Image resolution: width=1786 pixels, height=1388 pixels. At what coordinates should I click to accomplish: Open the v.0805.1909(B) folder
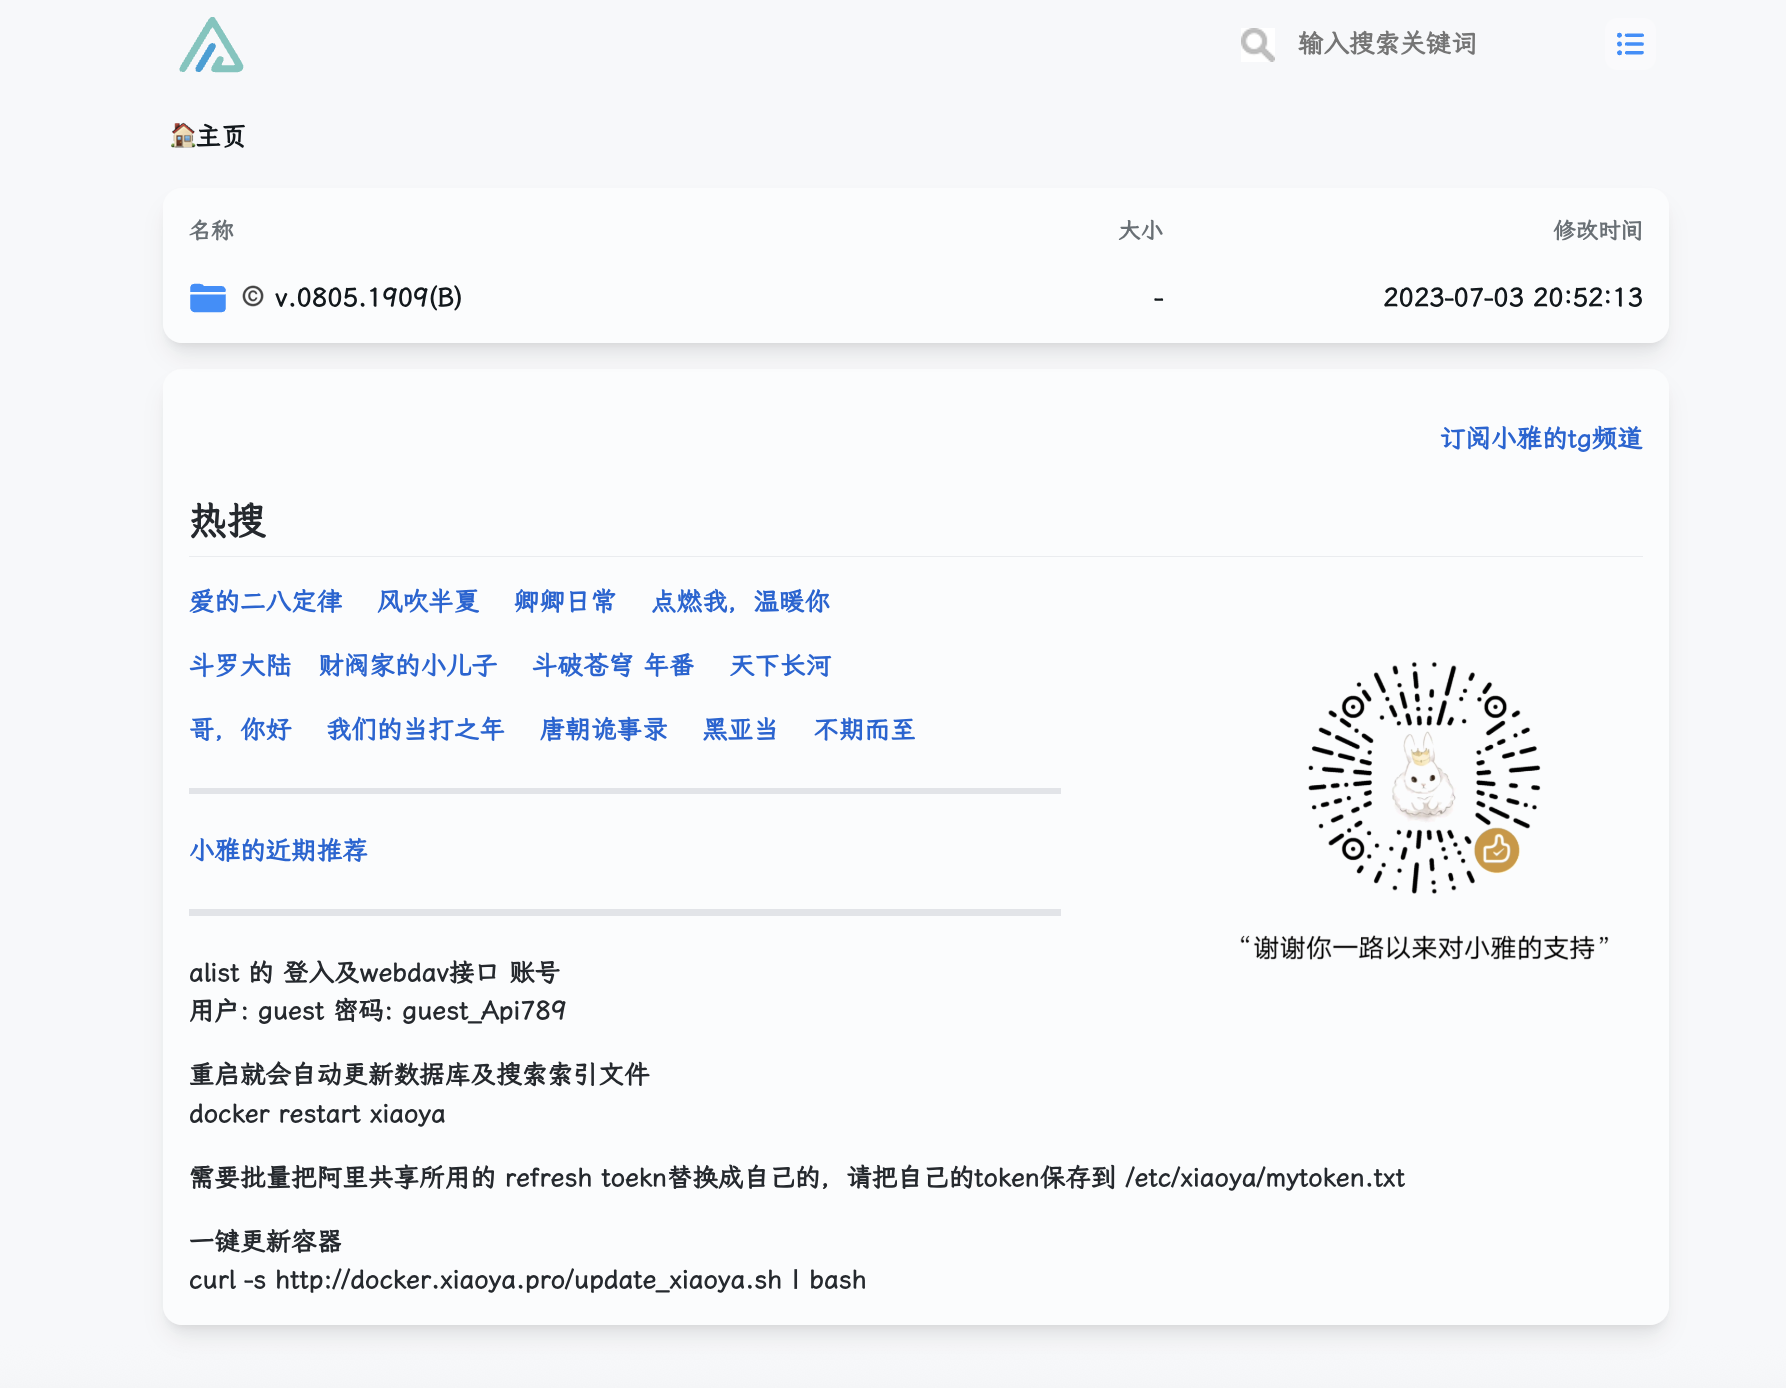367,298
